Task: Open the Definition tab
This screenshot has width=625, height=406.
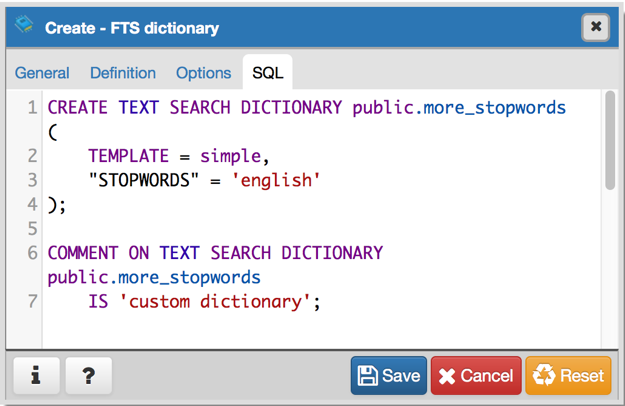Action: click(123, 73)
